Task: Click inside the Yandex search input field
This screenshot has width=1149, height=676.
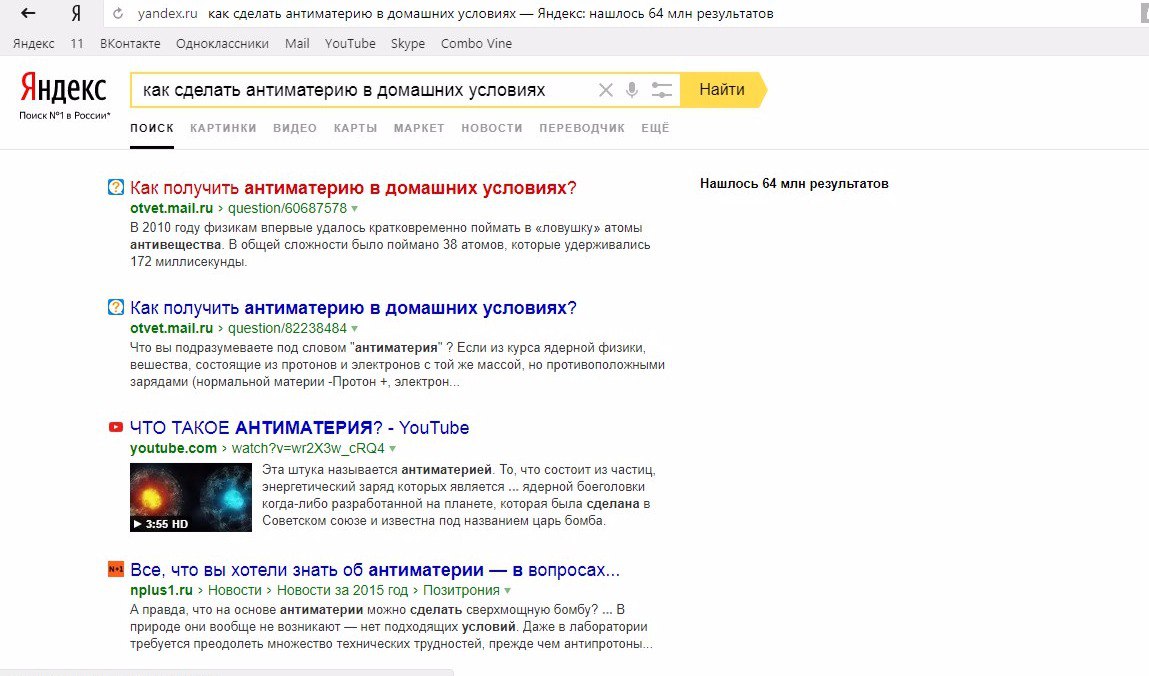Action: coord(360,90)
